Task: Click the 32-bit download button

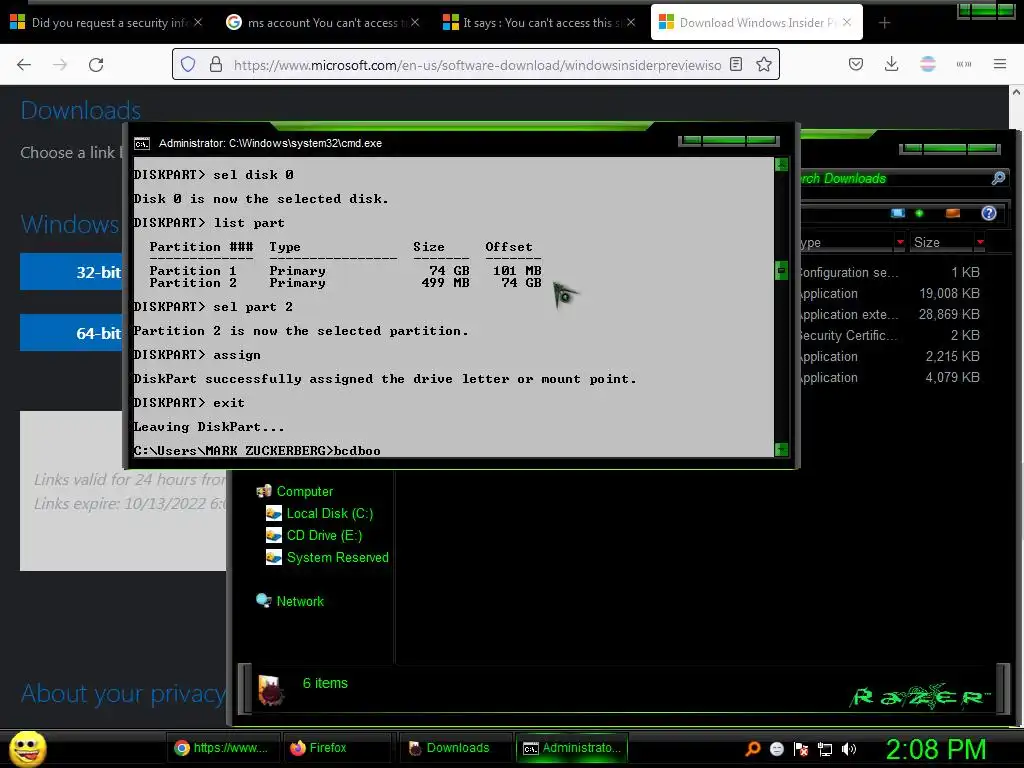Action: point(71,272)
